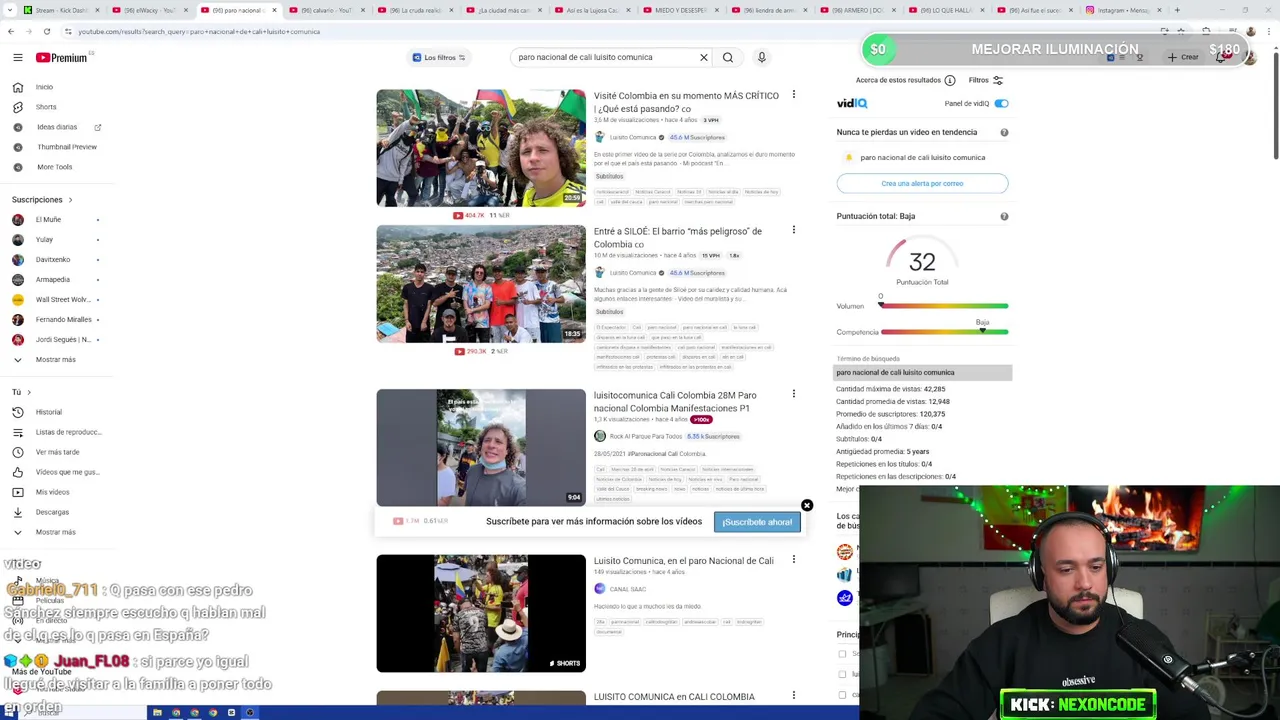
Task: Click the vidIQ logo
Action: [x=852, y=103]
